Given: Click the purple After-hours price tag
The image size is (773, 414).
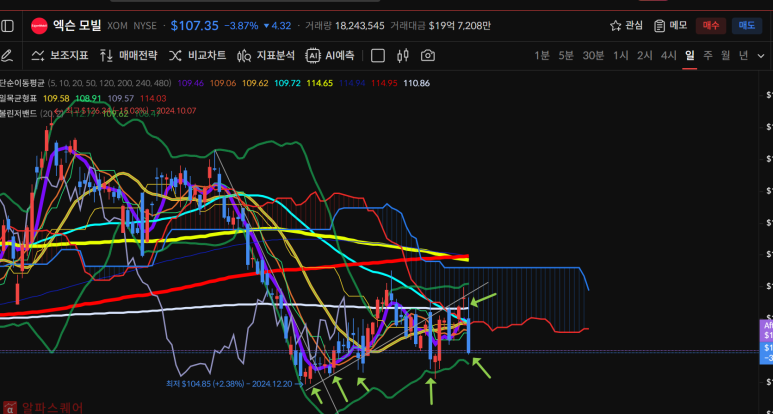Looking at the screenshot, I should 767,330.
